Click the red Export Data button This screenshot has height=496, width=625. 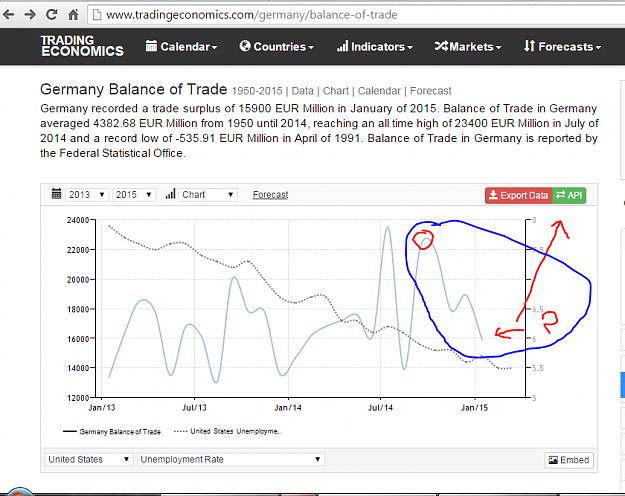[x=519, y=195]
